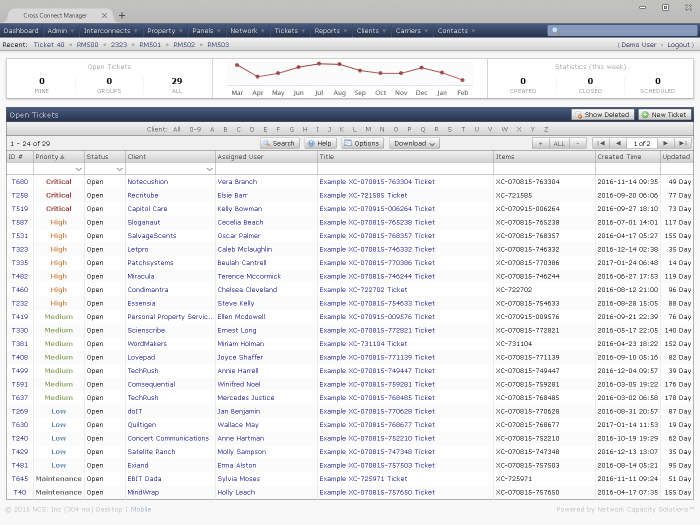The width and height of the screenshot is (700, 525).
Task: Expand the Download dropdown
Action: 414,144
